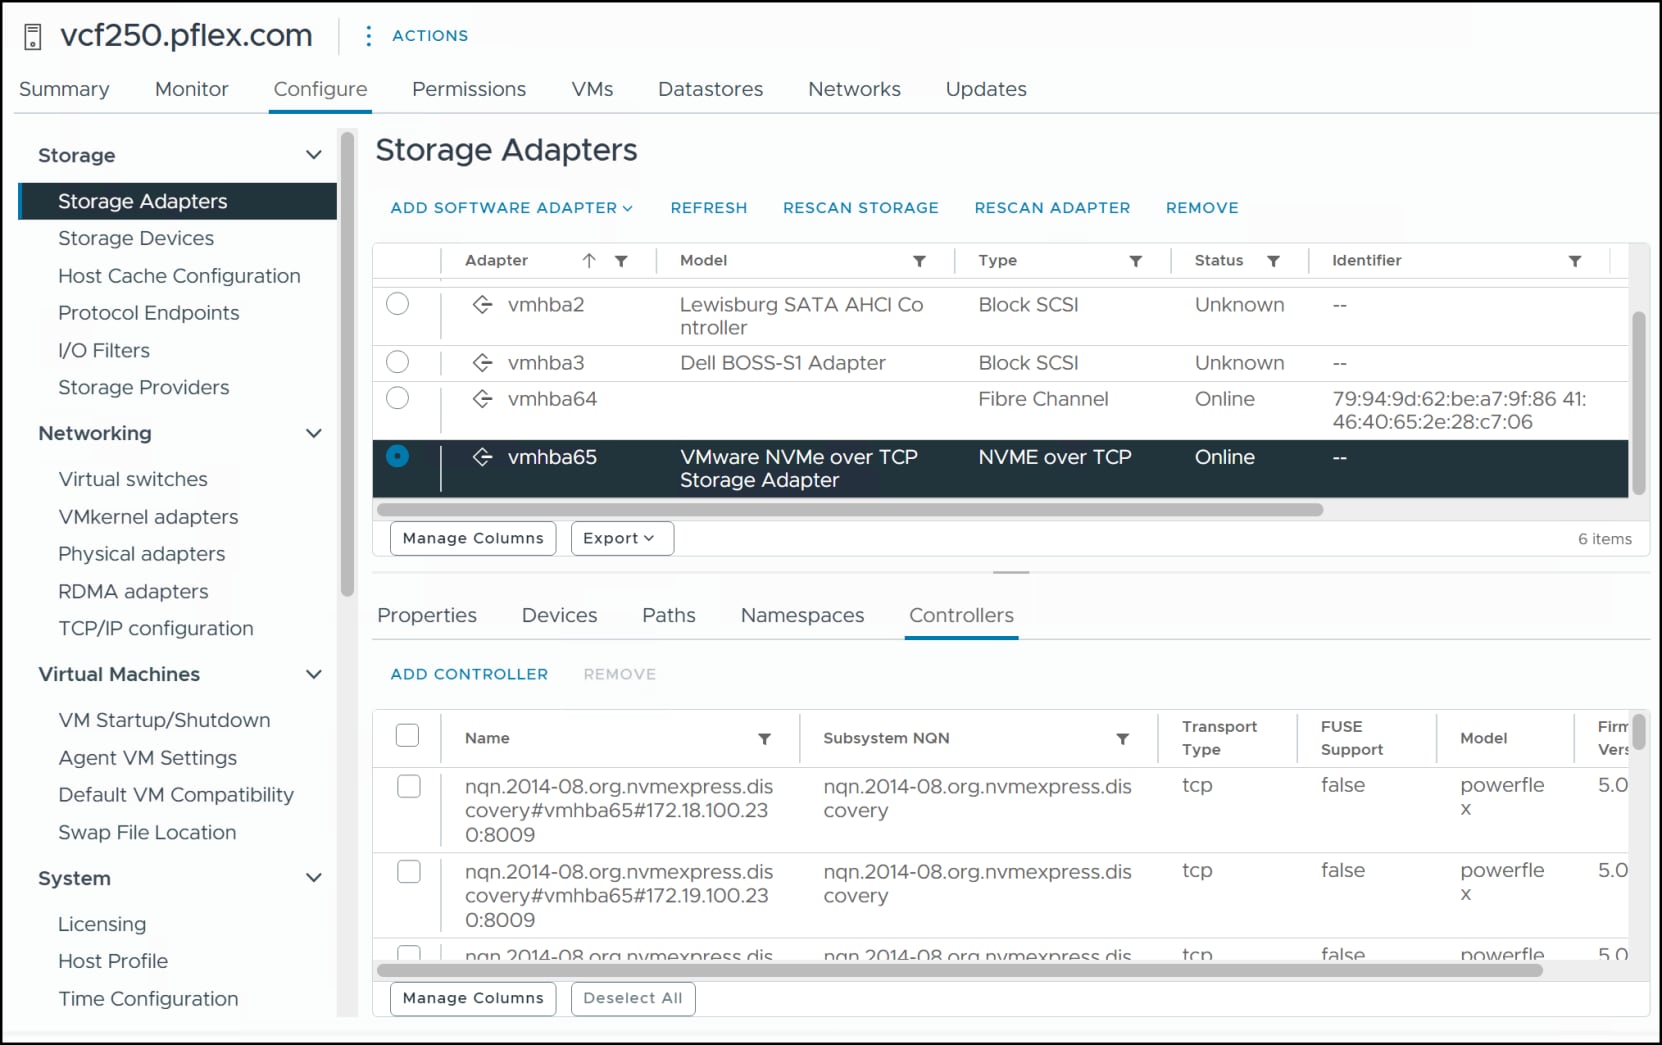Screen dimensions: 1662x1045
Task: Open the Add Software Adapter dropdown
Action: click(x=512, y=208)
